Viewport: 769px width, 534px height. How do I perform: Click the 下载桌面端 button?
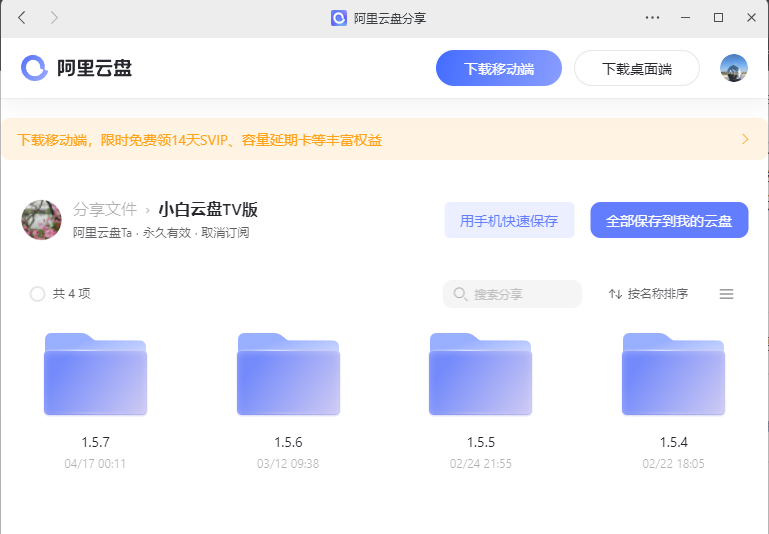point(637,68)
